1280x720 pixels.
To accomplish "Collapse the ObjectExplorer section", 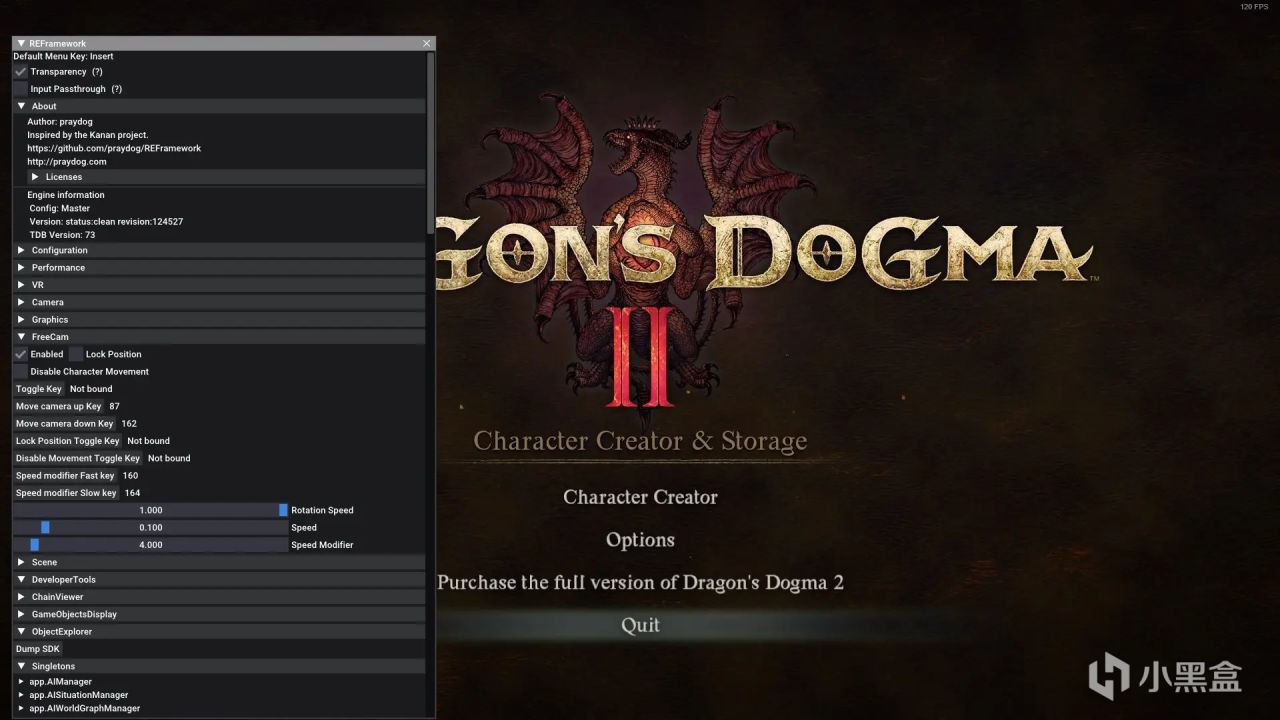I will (219, 632).
